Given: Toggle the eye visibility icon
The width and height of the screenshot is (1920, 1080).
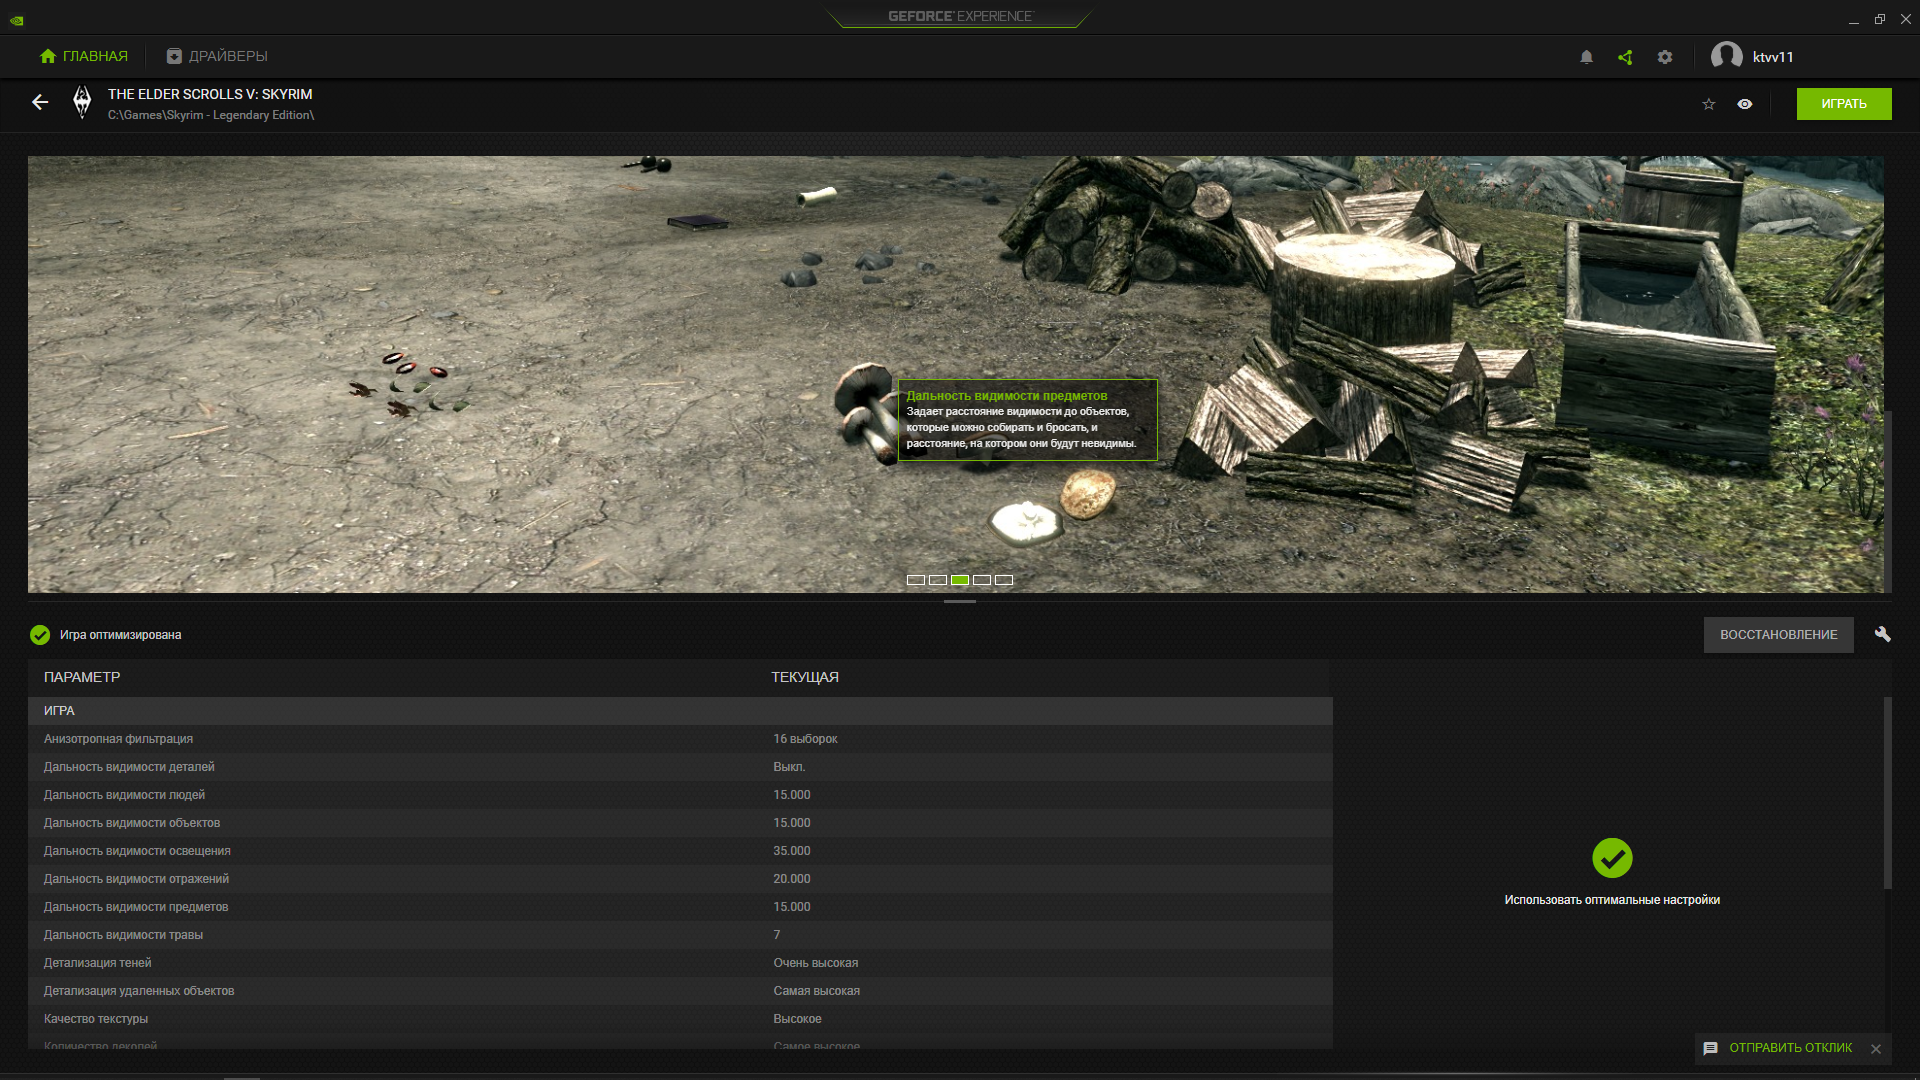Looking at the screenshot, I should coord(1745,104).
